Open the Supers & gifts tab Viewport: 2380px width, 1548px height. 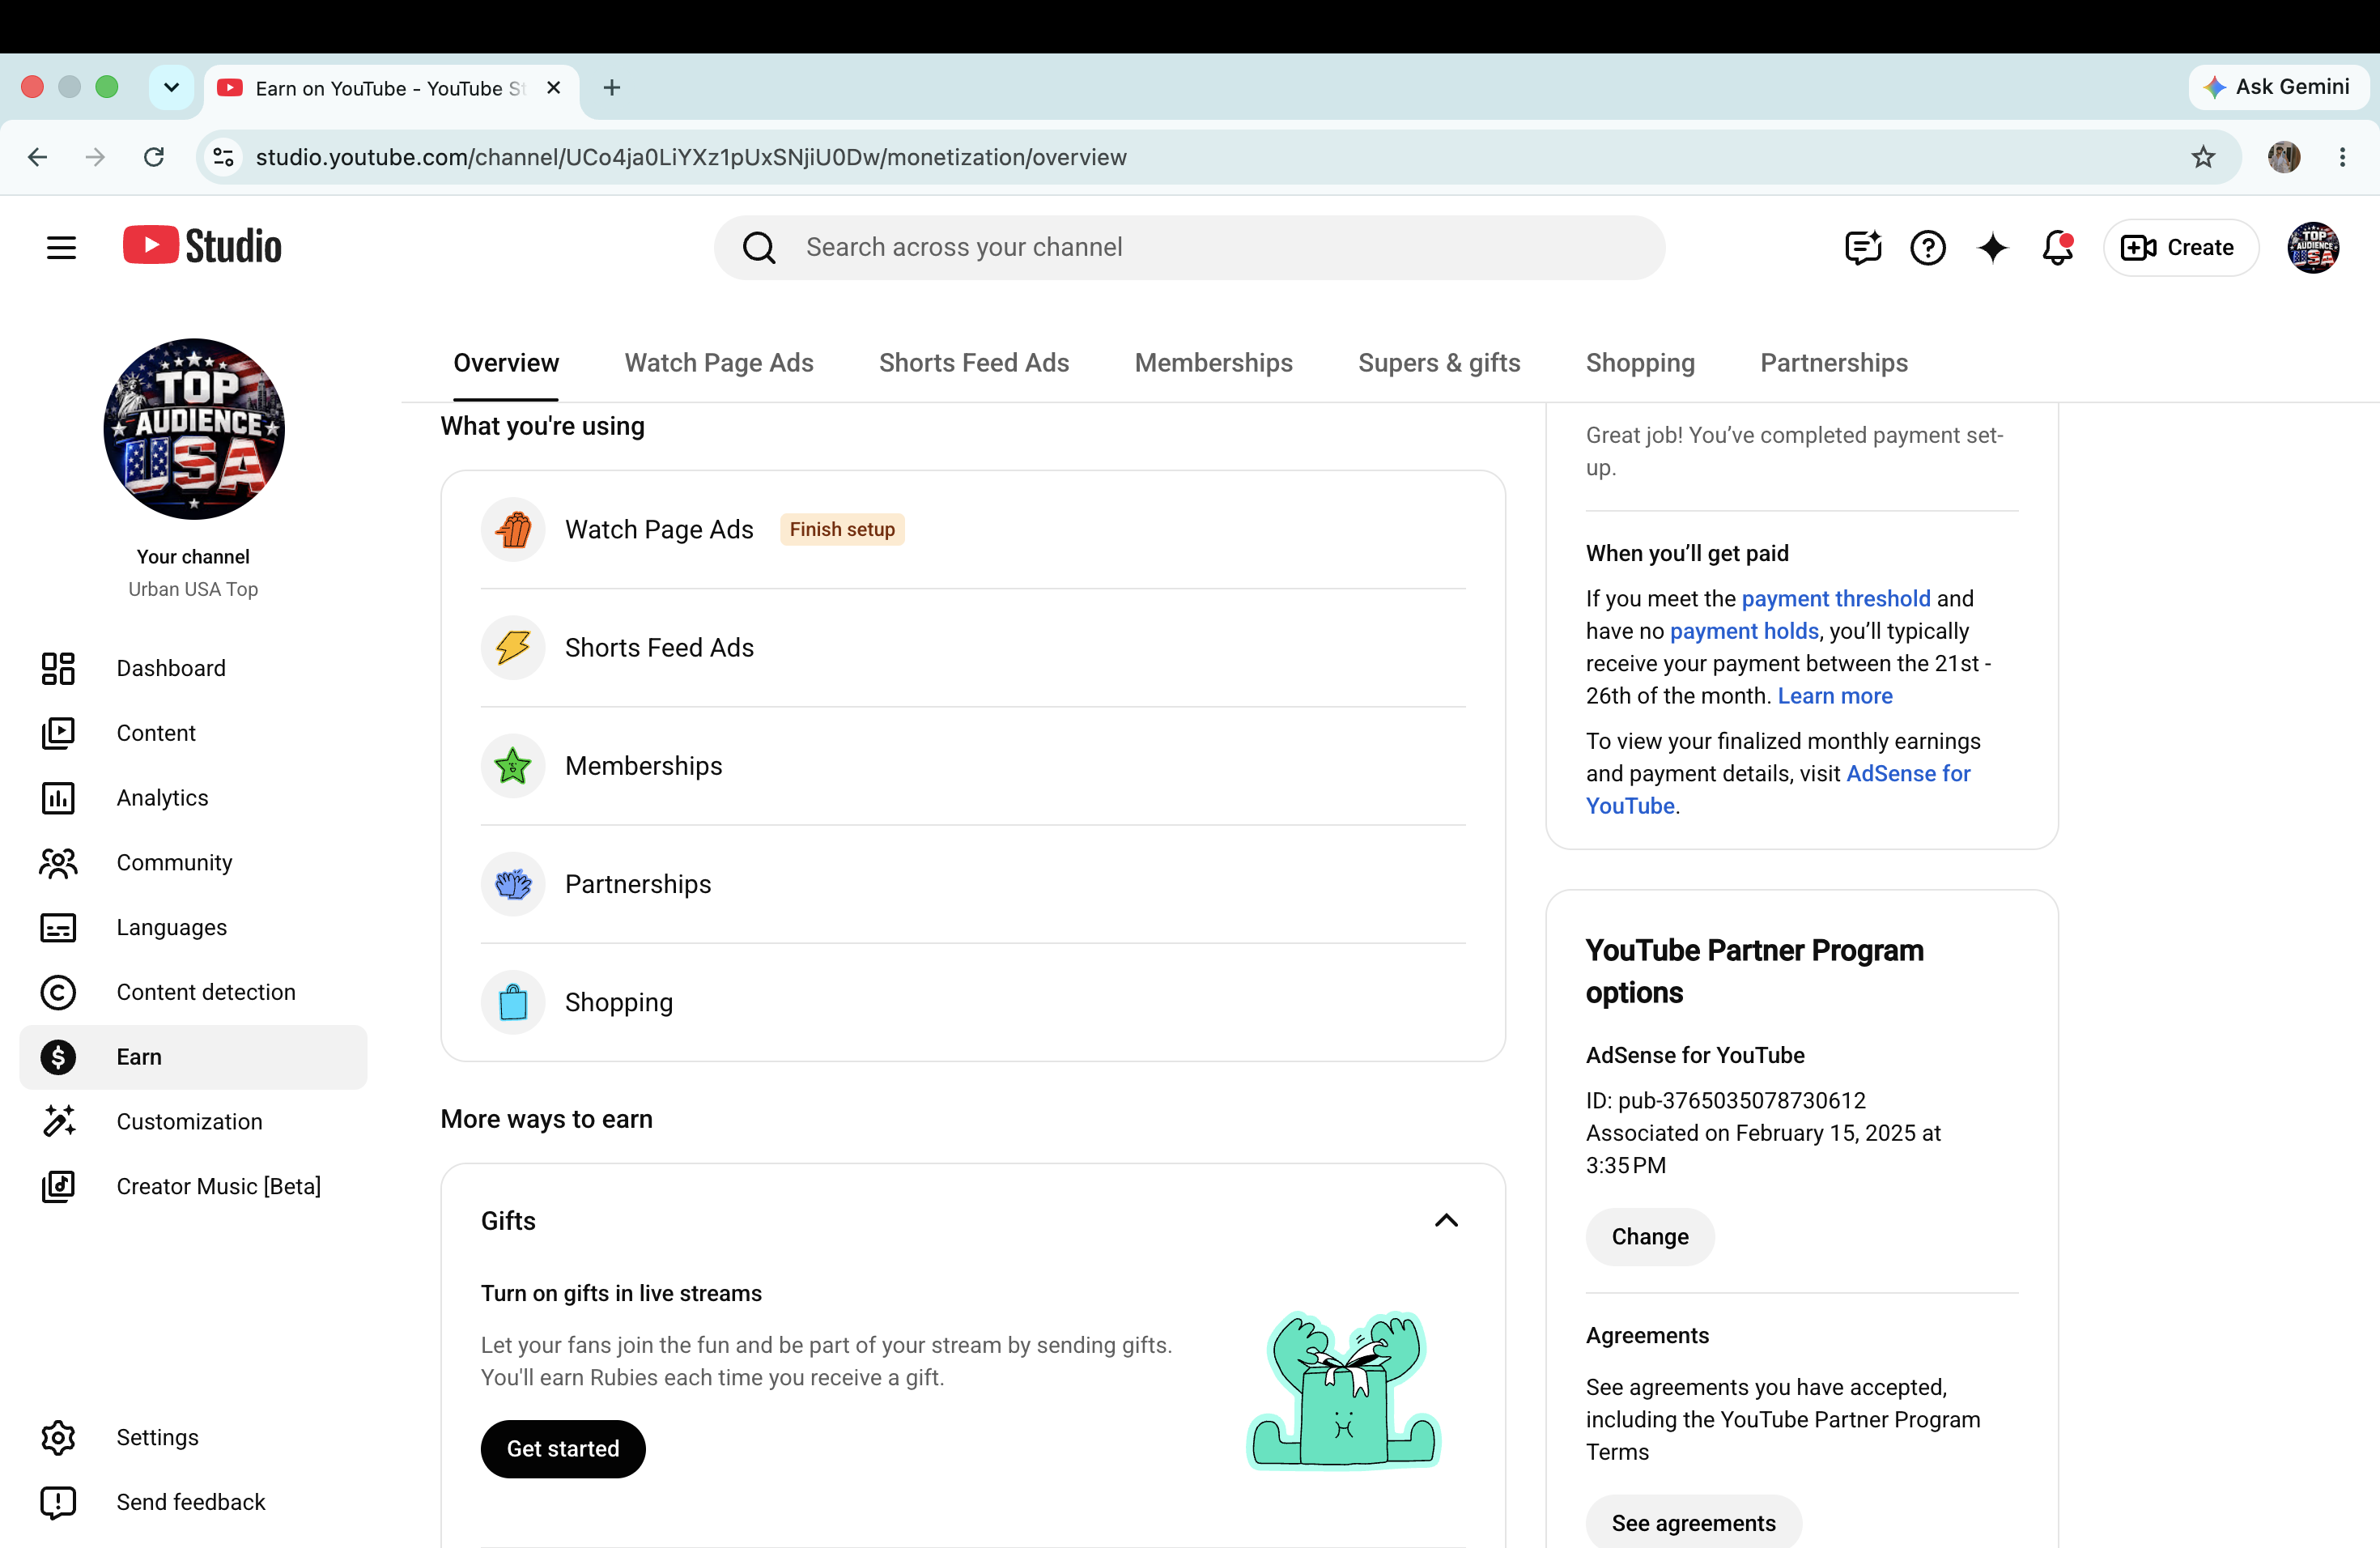(1439, 363)
